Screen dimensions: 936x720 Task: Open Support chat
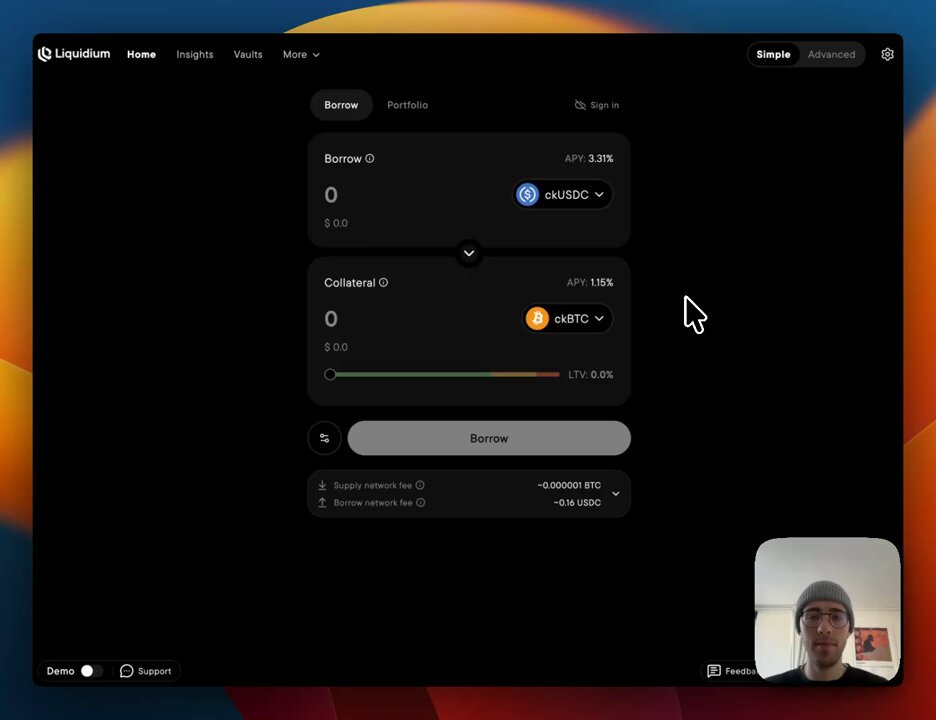coord(146,671)
